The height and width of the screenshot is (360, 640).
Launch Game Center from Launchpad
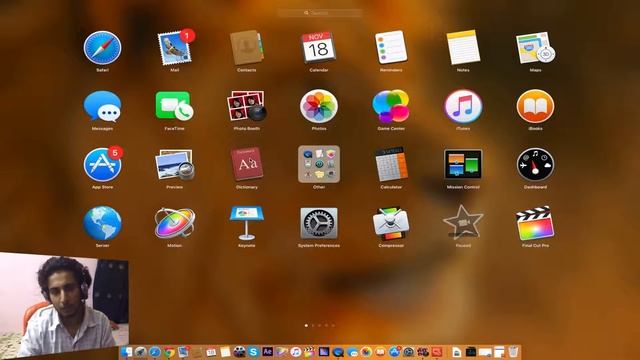(391, 106)
